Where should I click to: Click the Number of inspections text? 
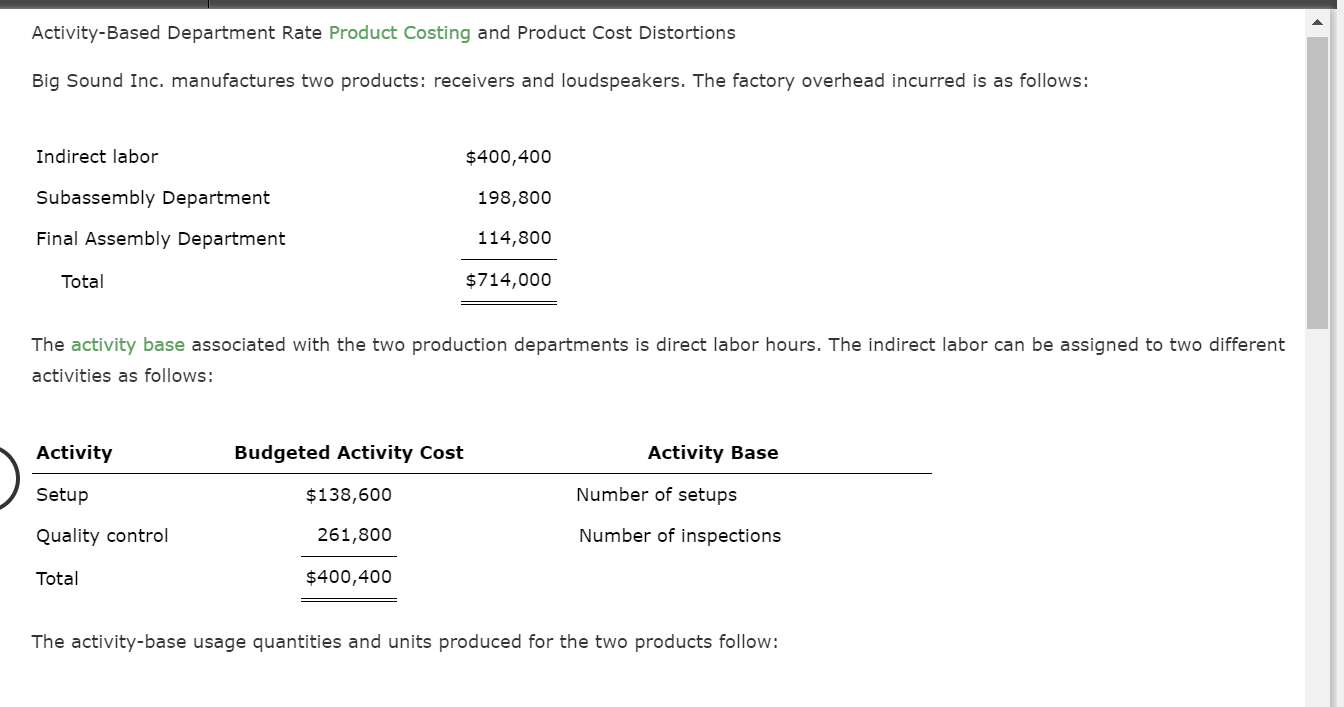coord(679,535)
